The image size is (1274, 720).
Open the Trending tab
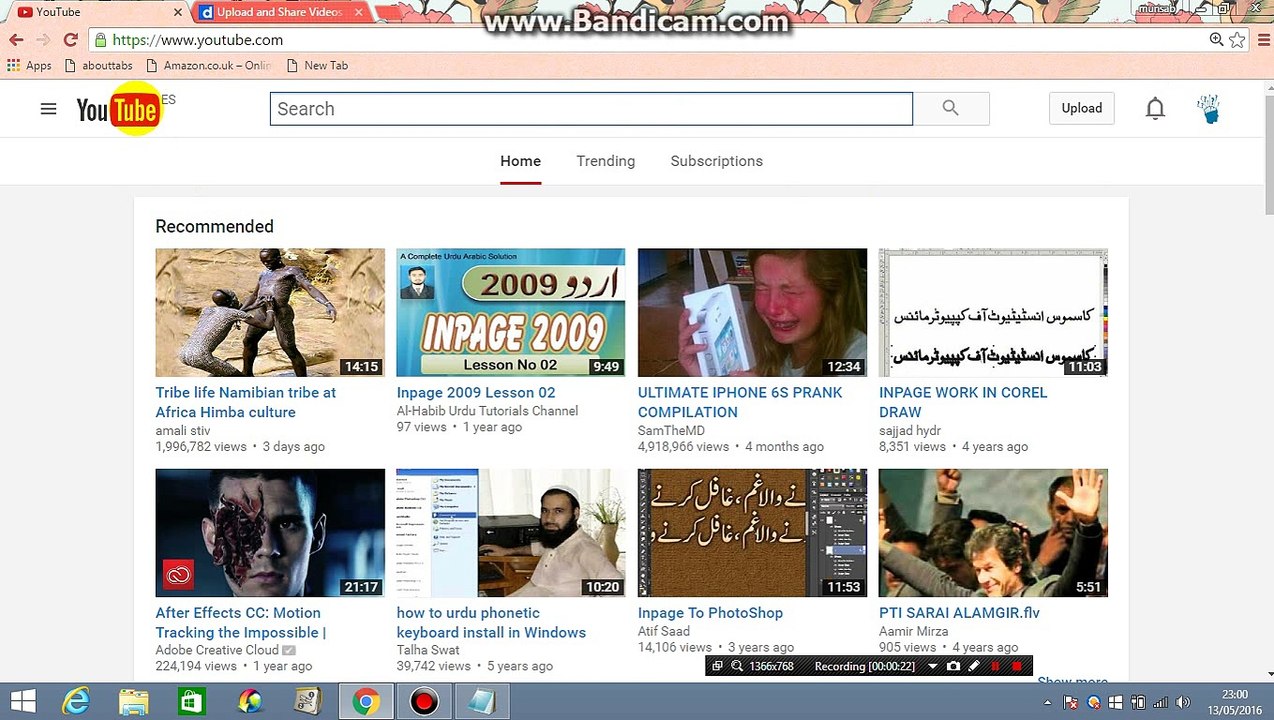(605, 161)
